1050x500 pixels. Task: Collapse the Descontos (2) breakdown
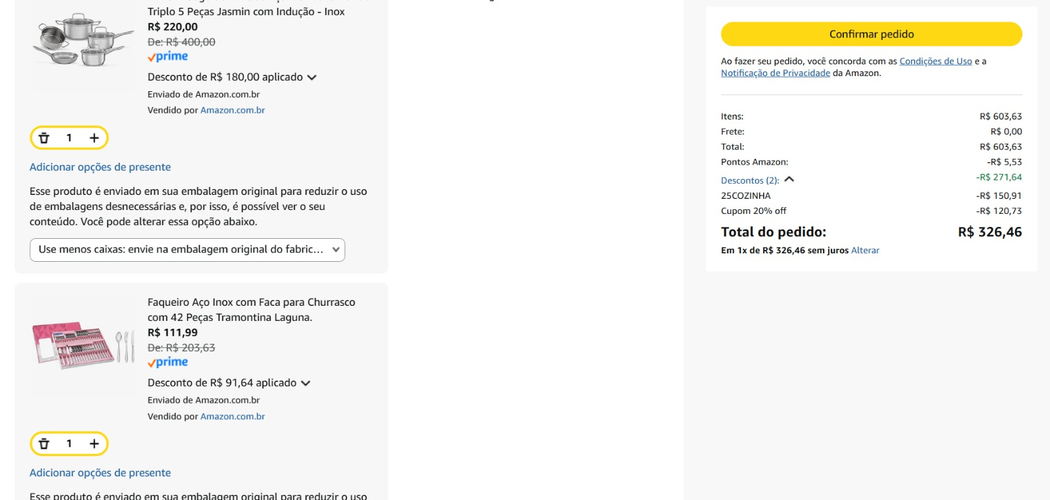tap(757, 180)
